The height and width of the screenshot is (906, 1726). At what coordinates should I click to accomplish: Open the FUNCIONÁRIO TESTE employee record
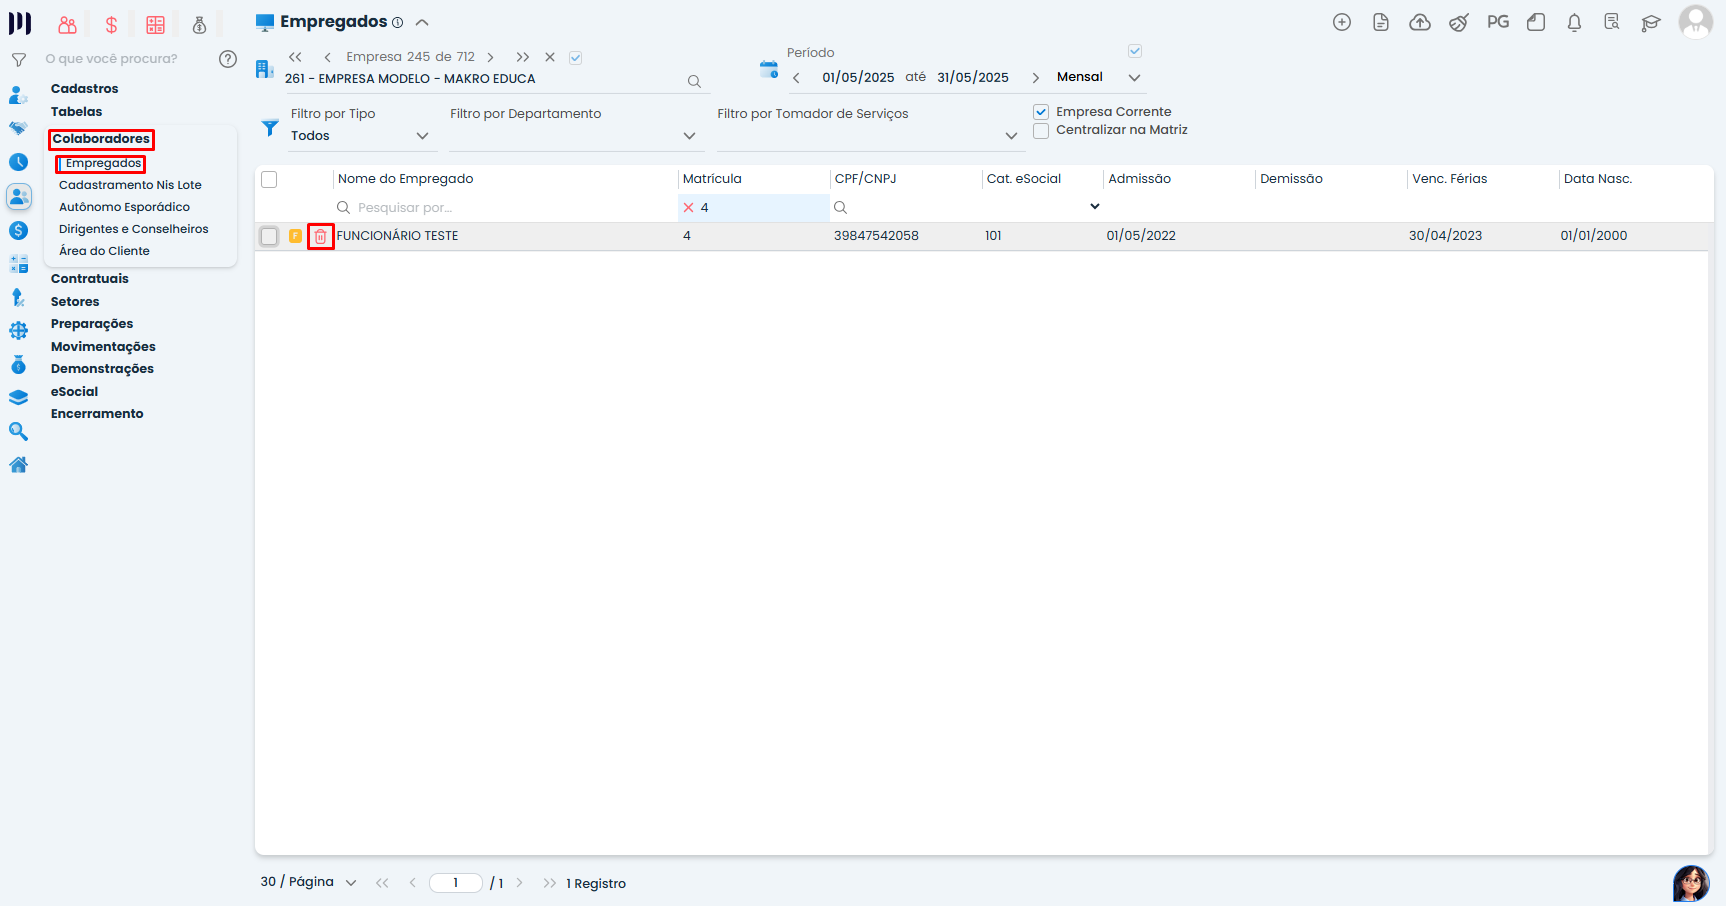tap(397, 236)
